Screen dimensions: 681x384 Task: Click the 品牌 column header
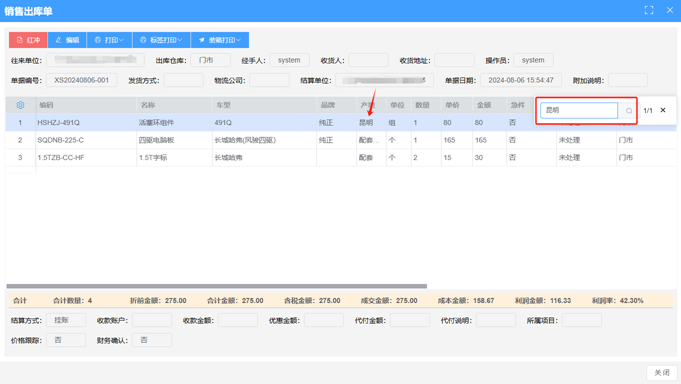336,105
